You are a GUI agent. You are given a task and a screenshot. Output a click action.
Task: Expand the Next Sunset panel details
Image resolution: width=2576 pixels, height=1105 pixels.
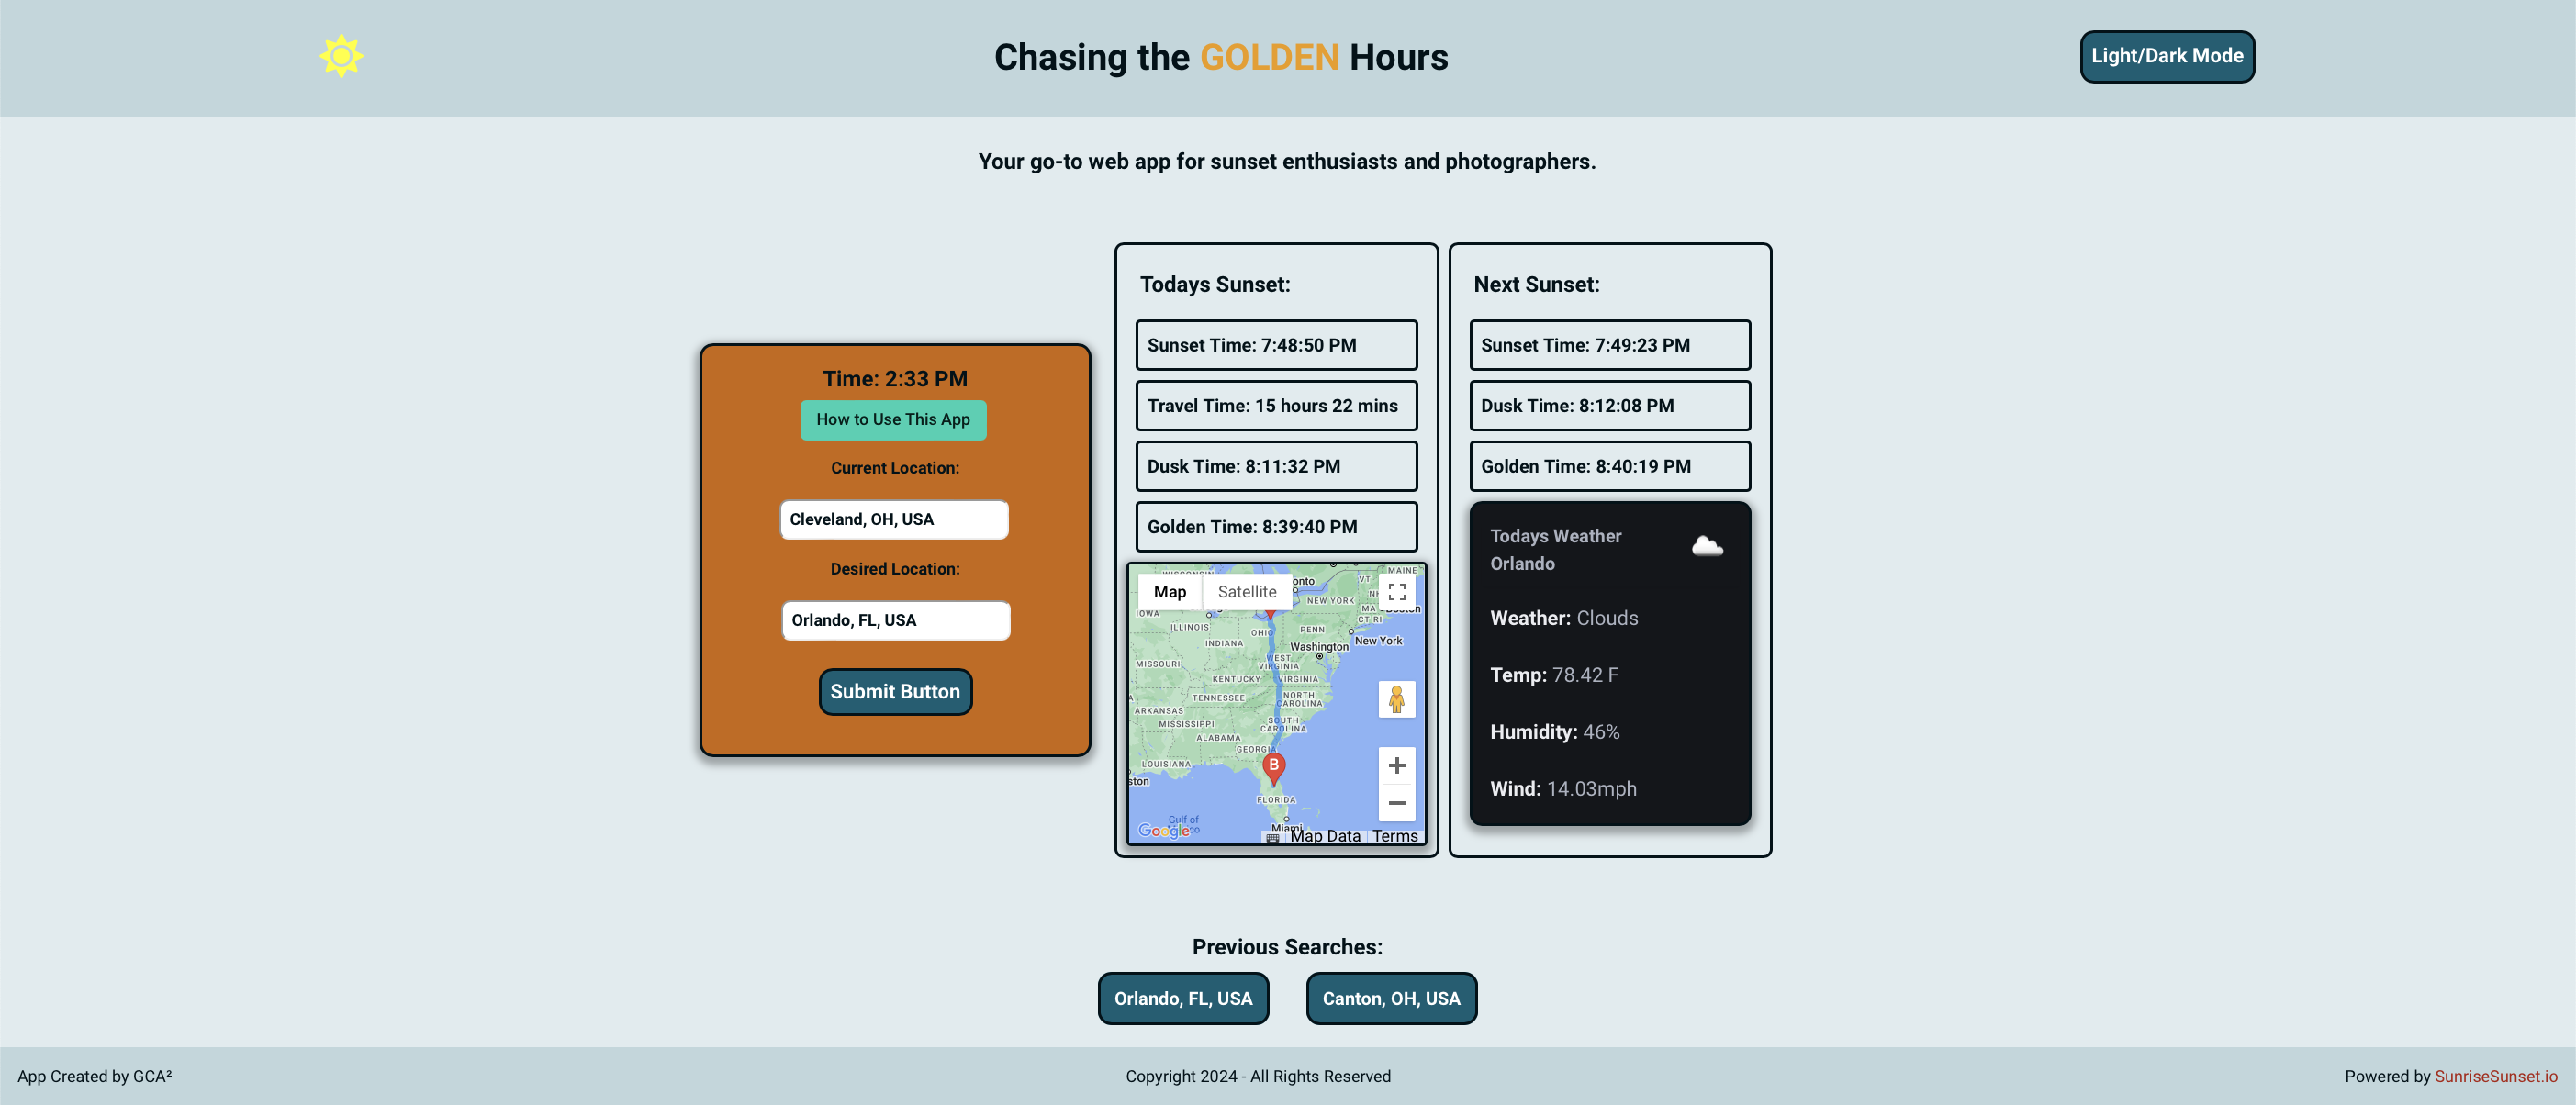1536,284
